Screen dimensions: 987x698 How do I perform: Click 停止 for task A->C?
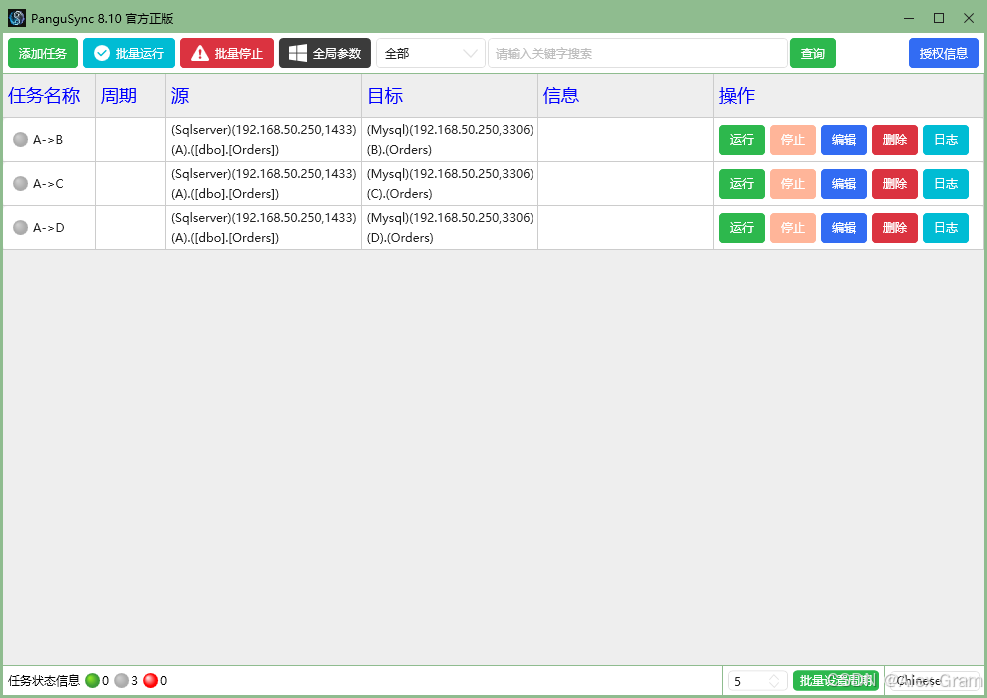[793, 184]
